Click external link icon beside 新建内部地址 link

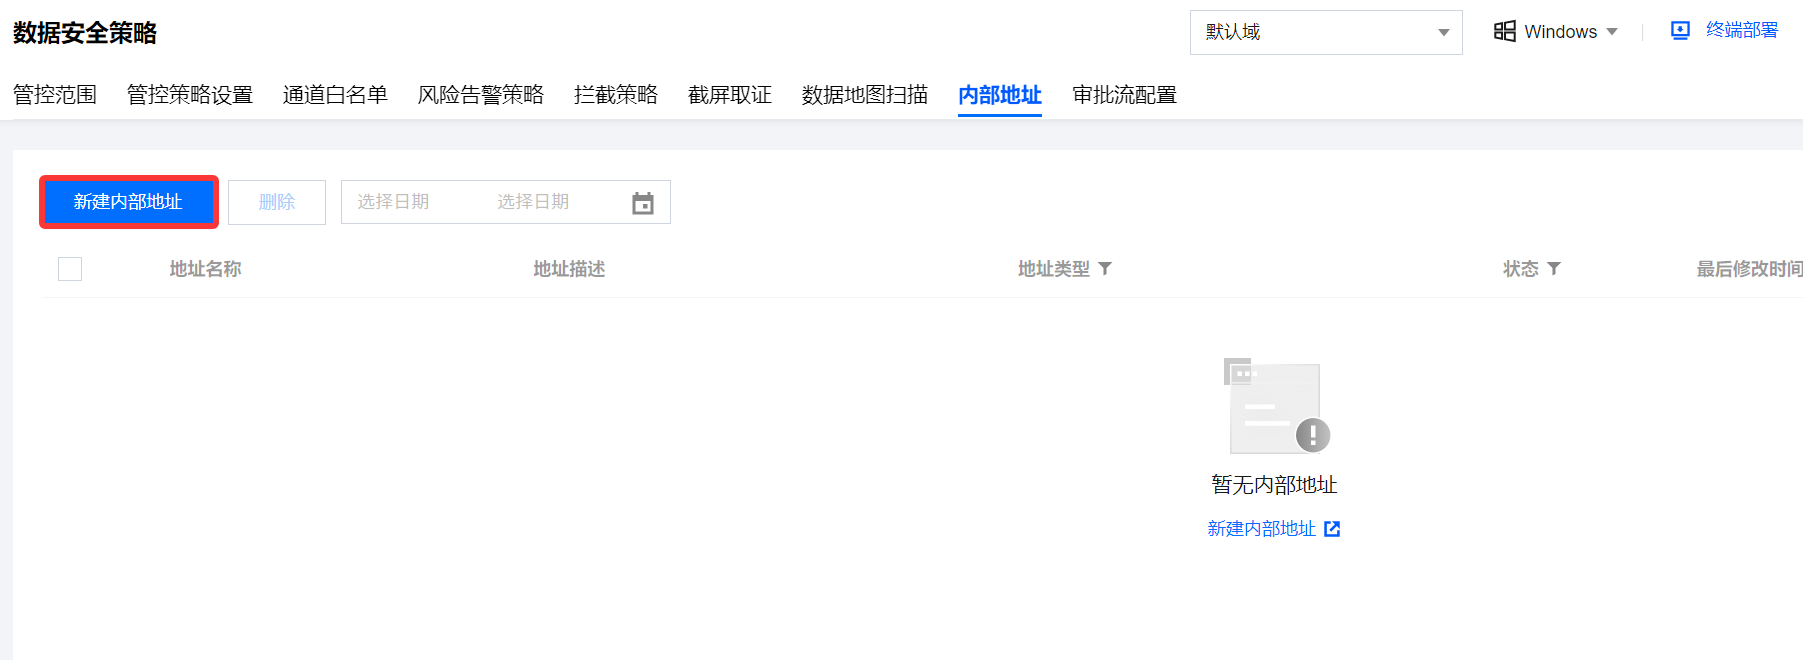pos(1332,529)
